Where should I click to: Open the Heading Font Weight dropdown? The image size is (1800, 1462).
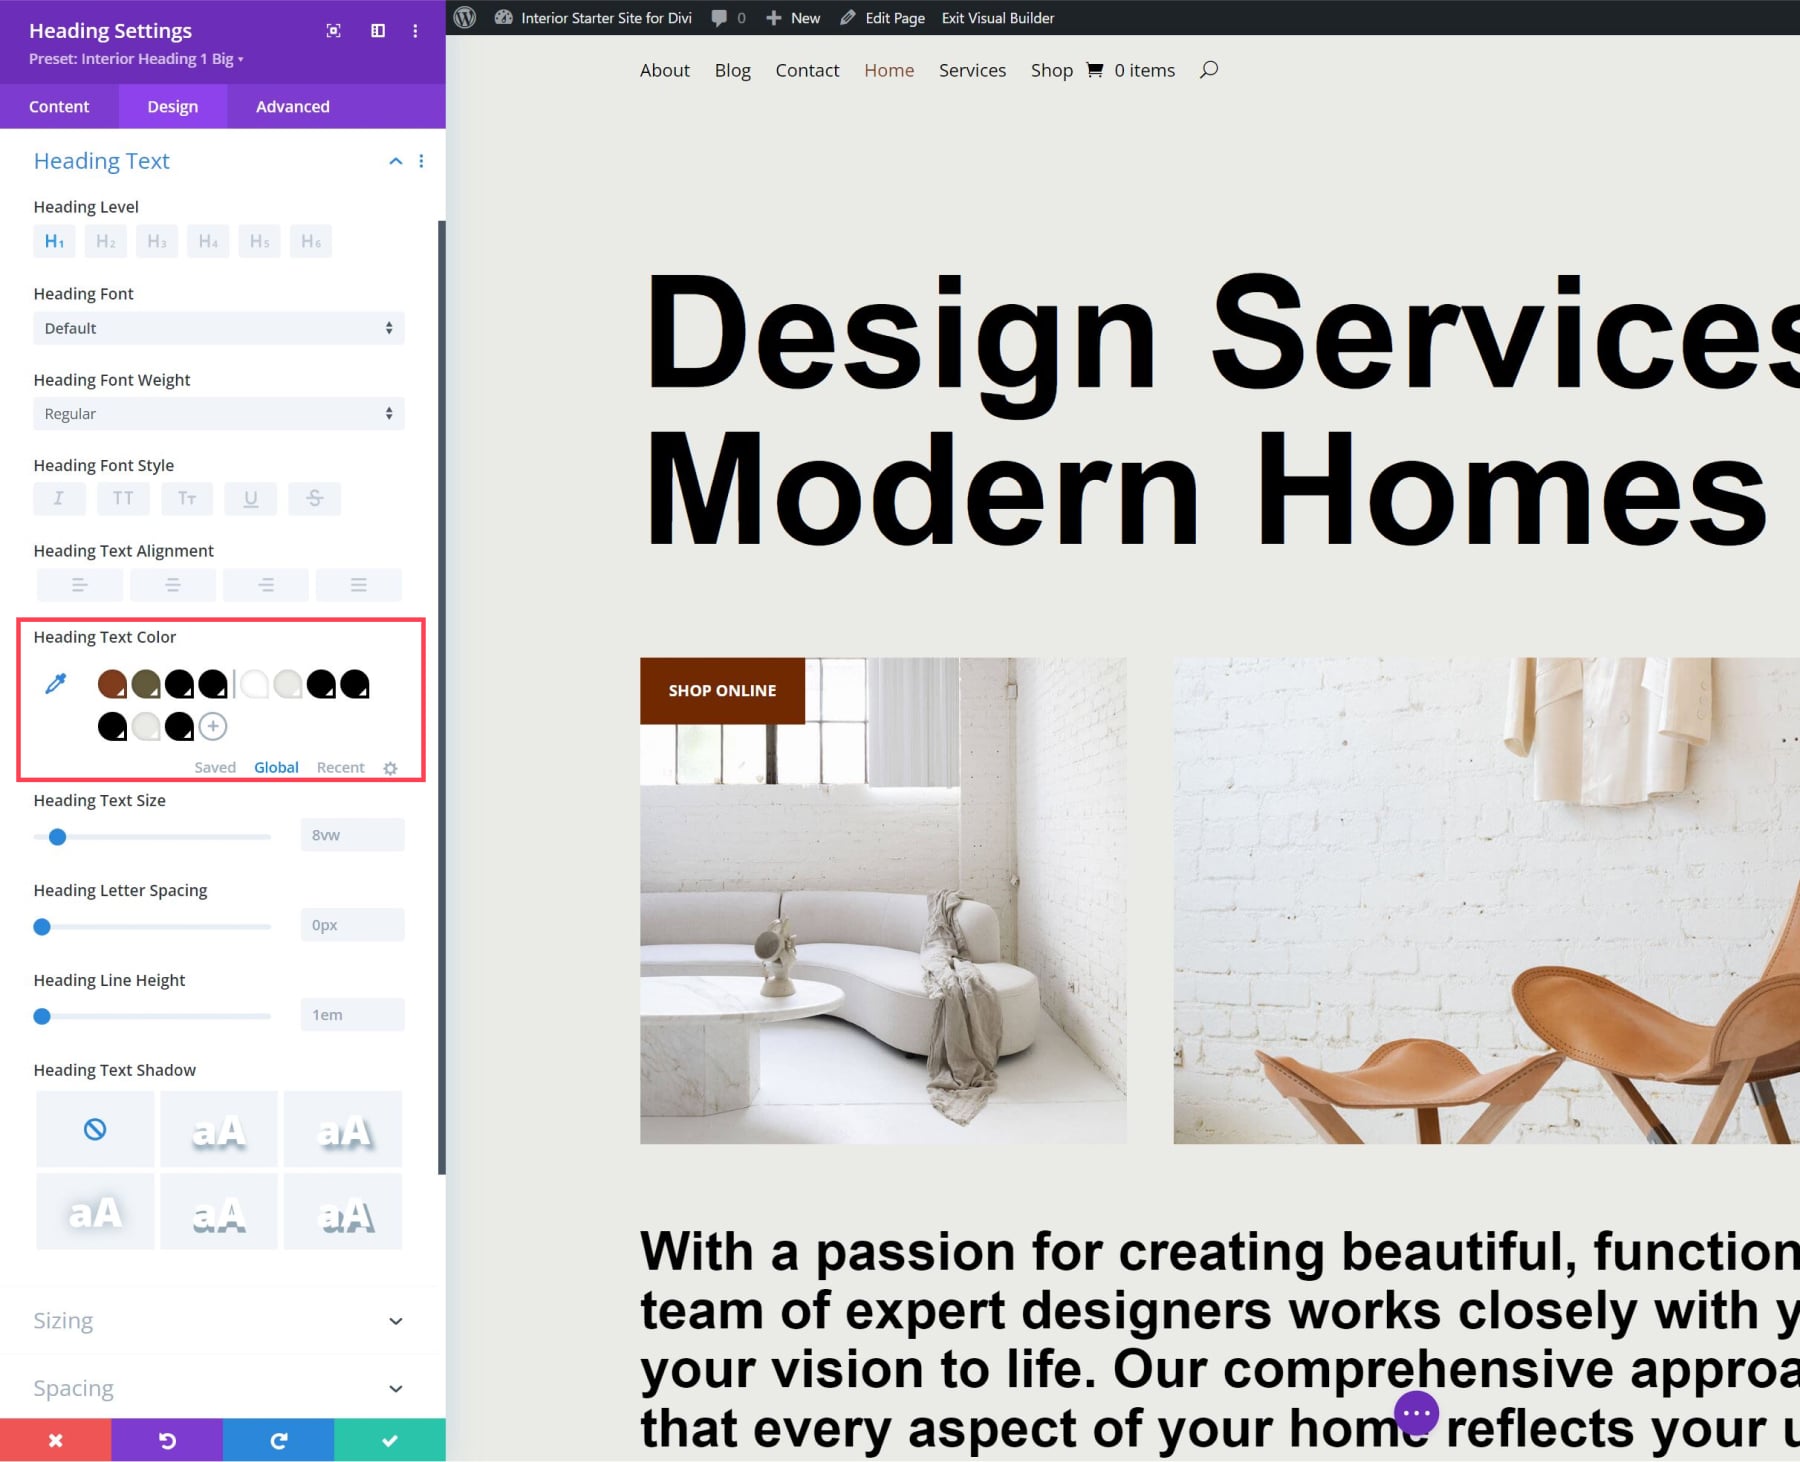pyautogui.click(x=218, y=413)
